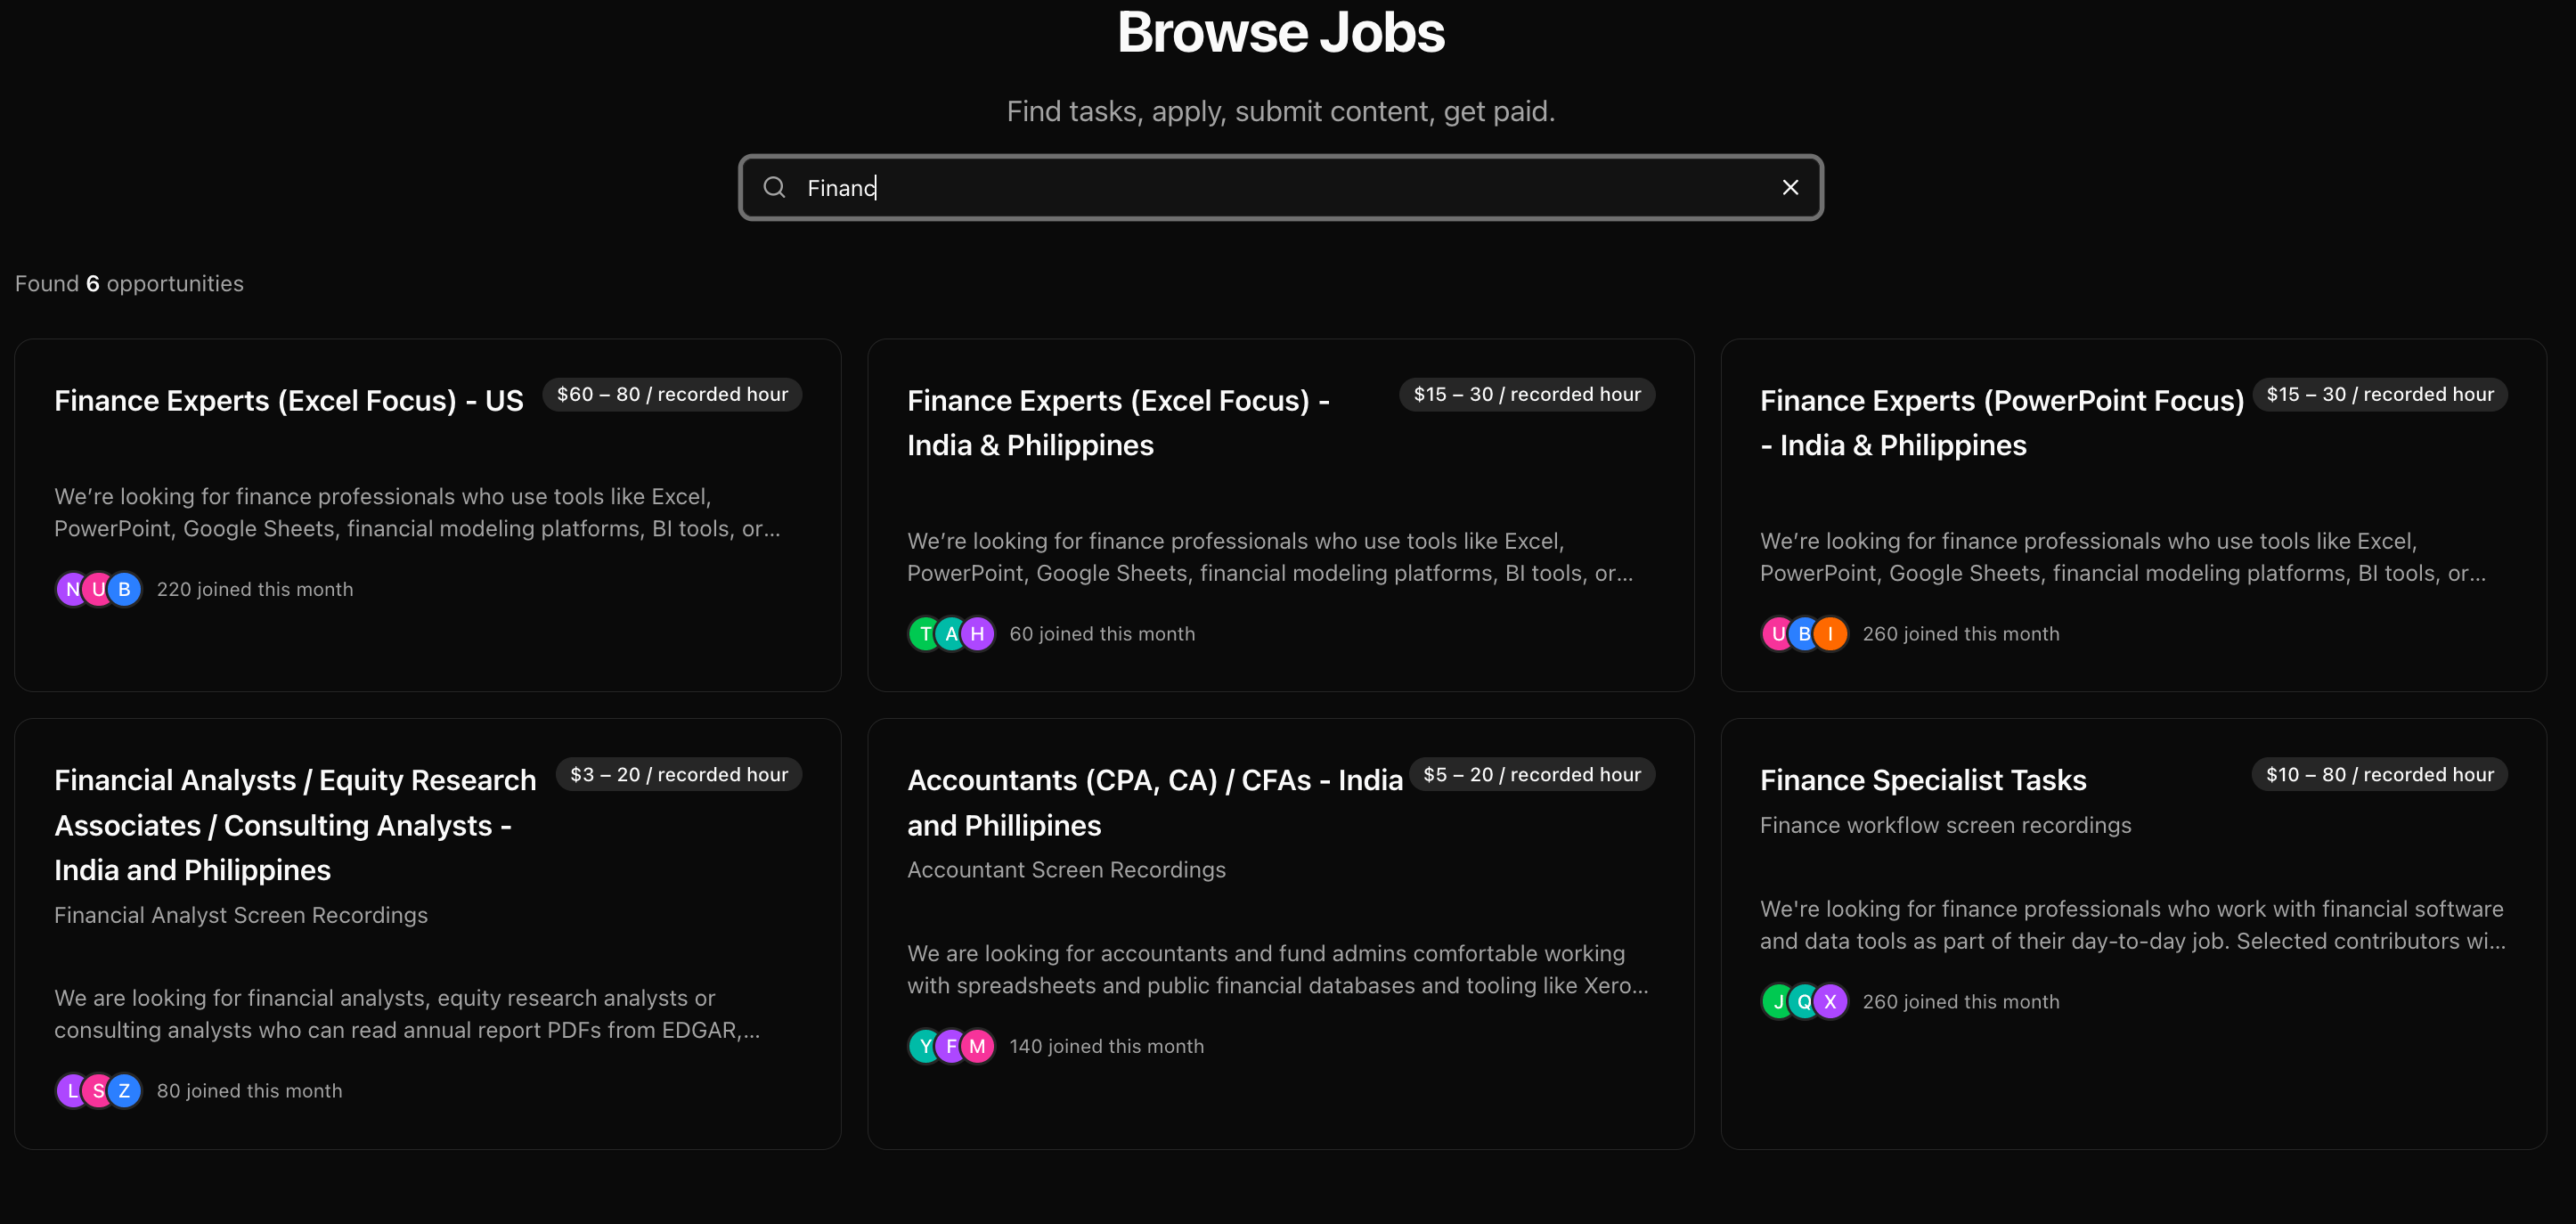Click the $15 – 30 badge on Excel Focus India card
The height and width of the screenshot is (1224, 2576).
(x=1527, y=394)
